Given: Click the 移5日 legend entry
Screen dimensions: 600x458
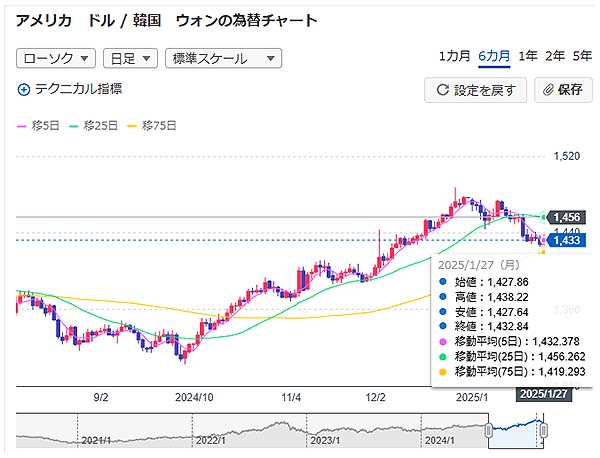Looking at the screenshot, I should tap(38, 126).
